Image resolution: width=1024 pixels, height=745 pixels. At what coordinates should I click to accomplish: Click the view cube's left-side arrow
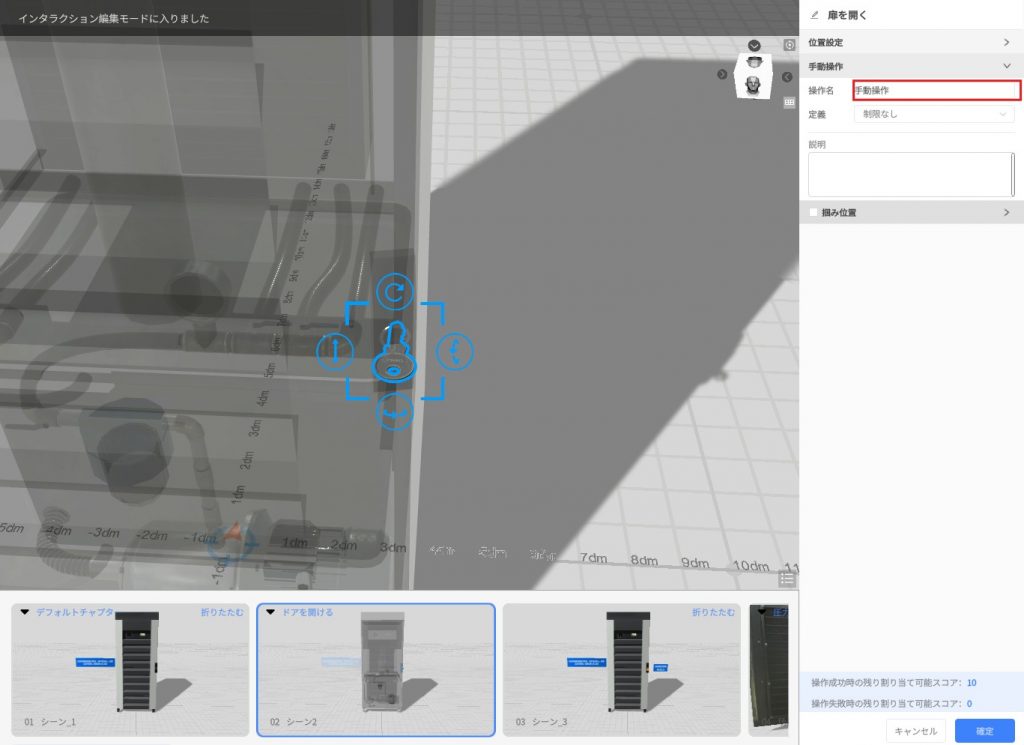click(x=722, y=75)
